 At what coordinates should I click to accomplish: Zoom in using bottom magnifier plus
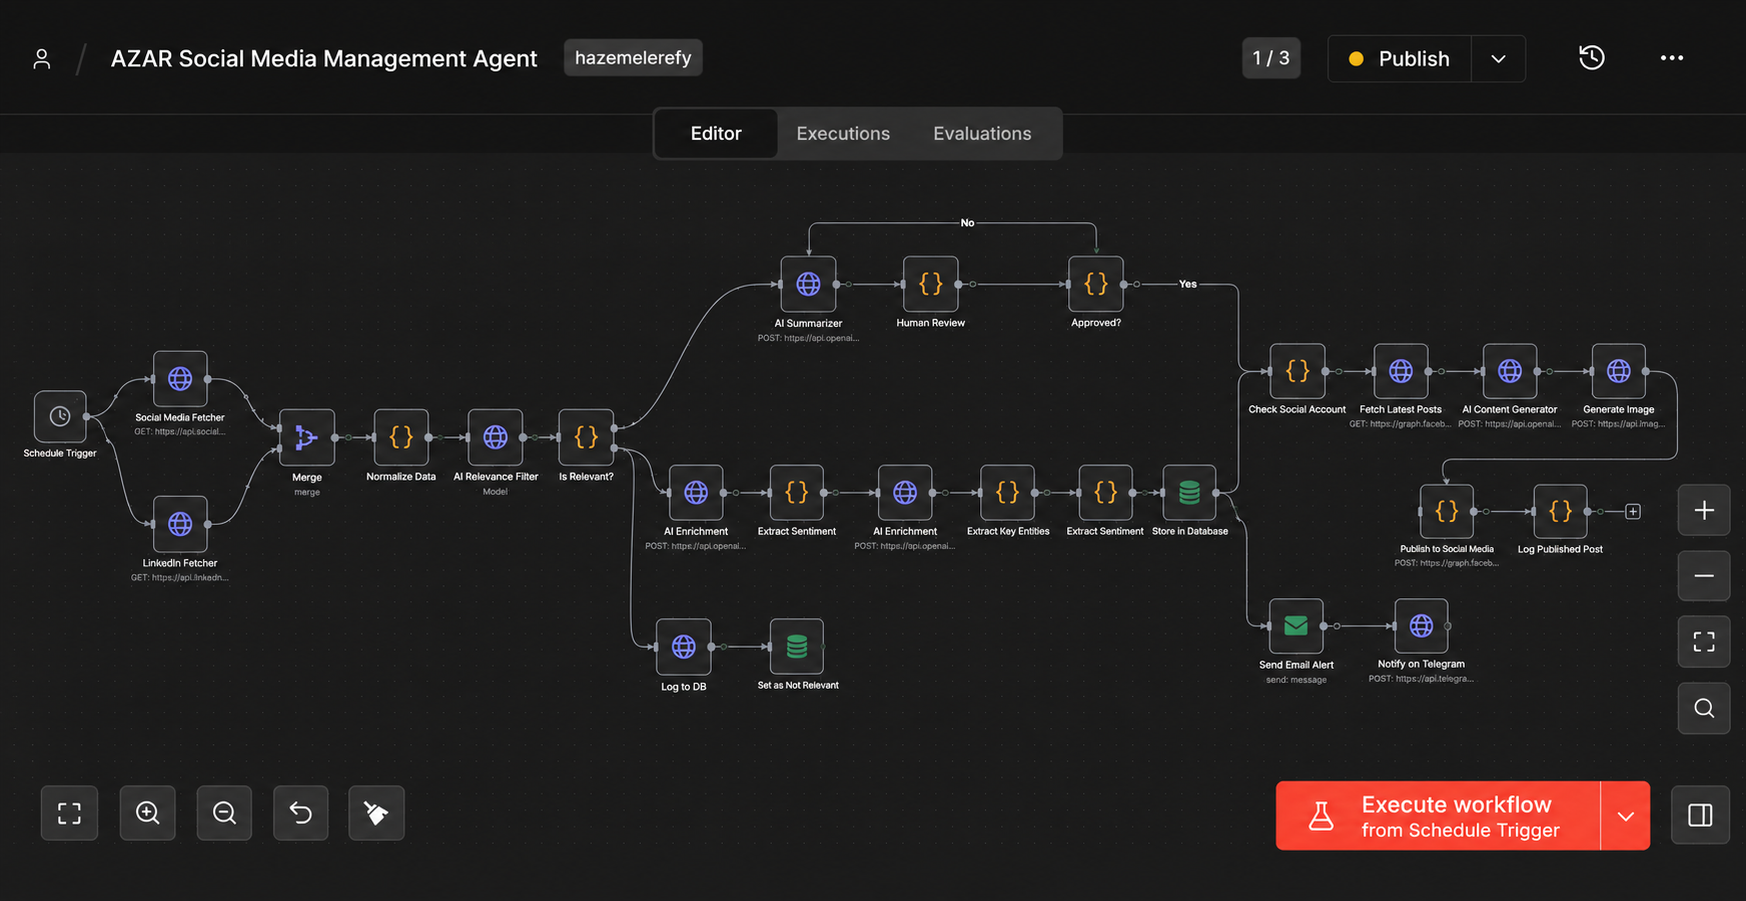pos(147,813)
